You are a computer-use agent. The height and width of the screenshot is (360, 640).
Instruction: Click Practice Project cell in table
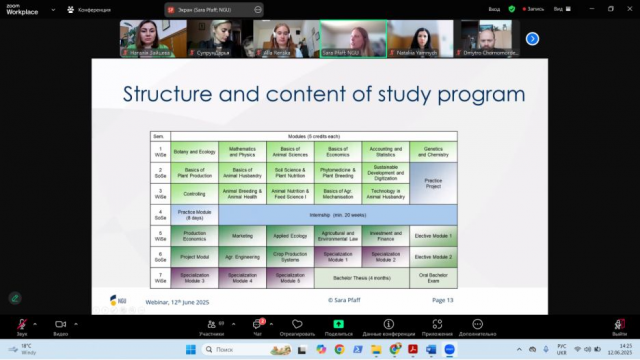coord(433,183)
